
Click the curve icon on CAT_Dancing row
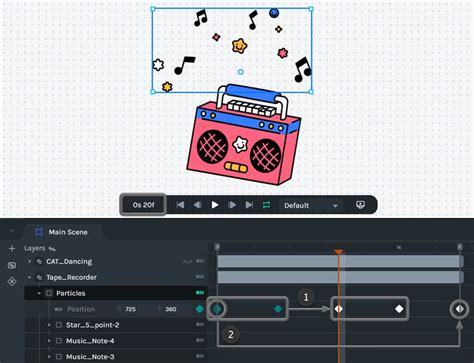(x=188, y=261)
